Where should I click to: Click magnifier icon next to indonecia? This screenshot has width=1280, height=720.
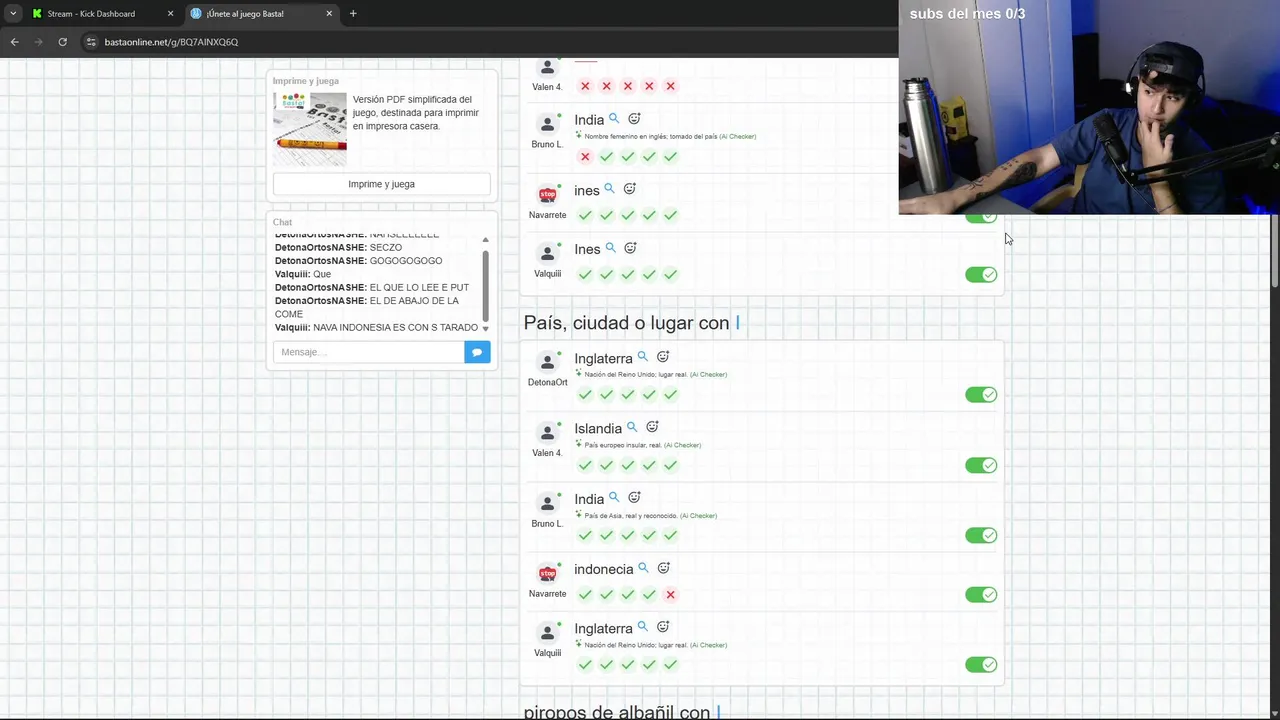tap(643, 568)
